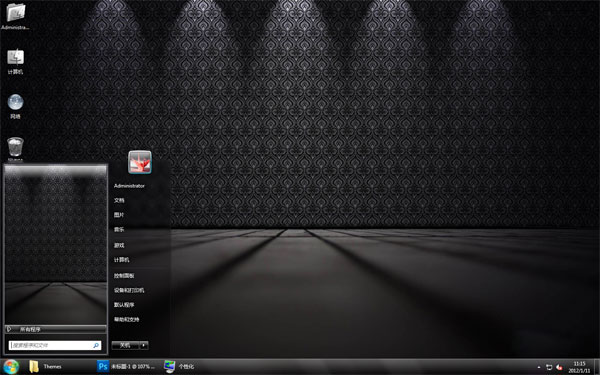
Task: Switch to Photoshop 未标题-1 taskbar item
Action: pos(126,367)
